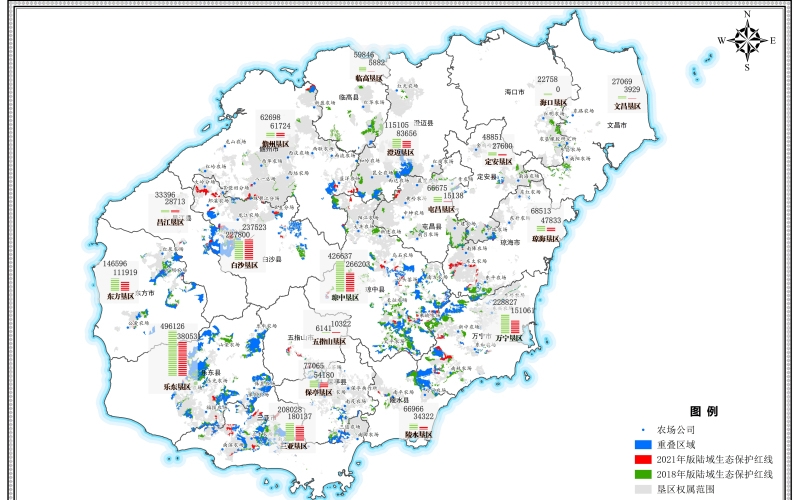Click the green 2018年版 legend swatch

click(643, 473)
